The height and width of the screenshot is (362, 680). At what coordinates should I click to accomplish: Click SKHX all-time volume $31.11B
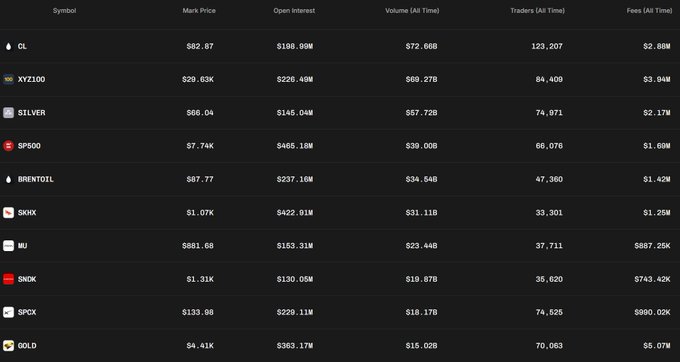422,213
